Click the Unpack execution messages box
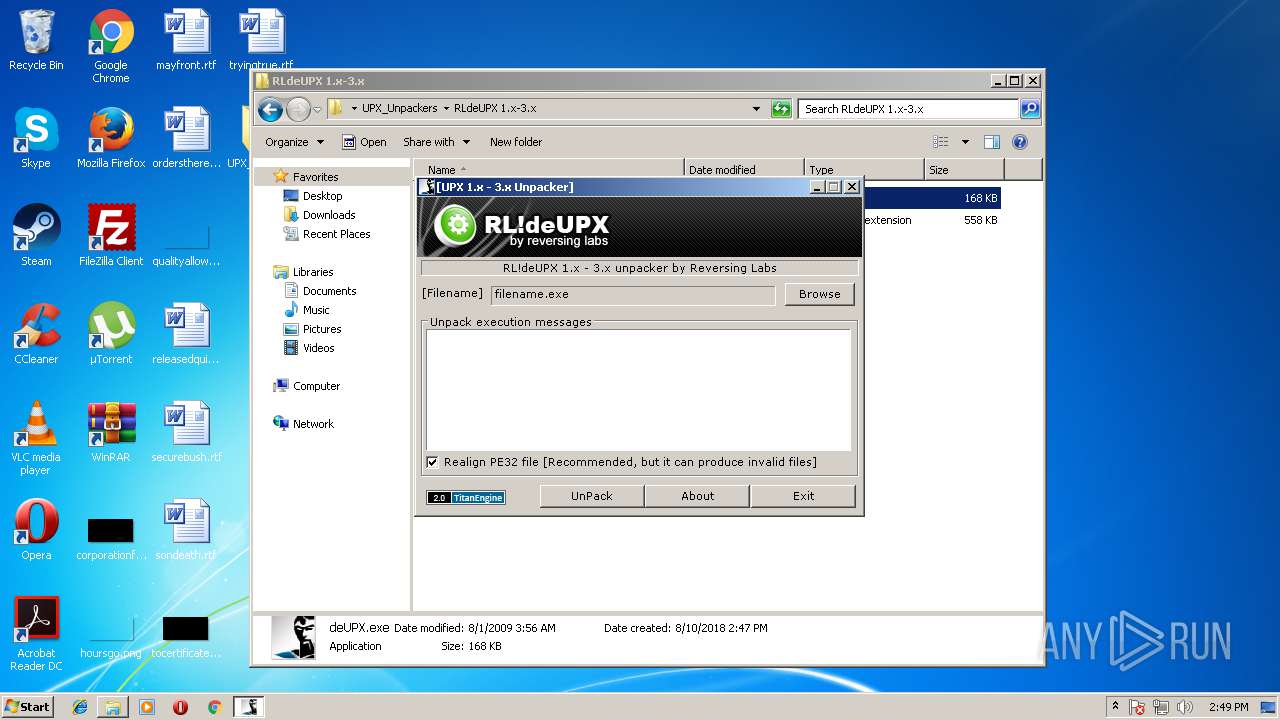The image size is (1280, 720). coord(638,390)
